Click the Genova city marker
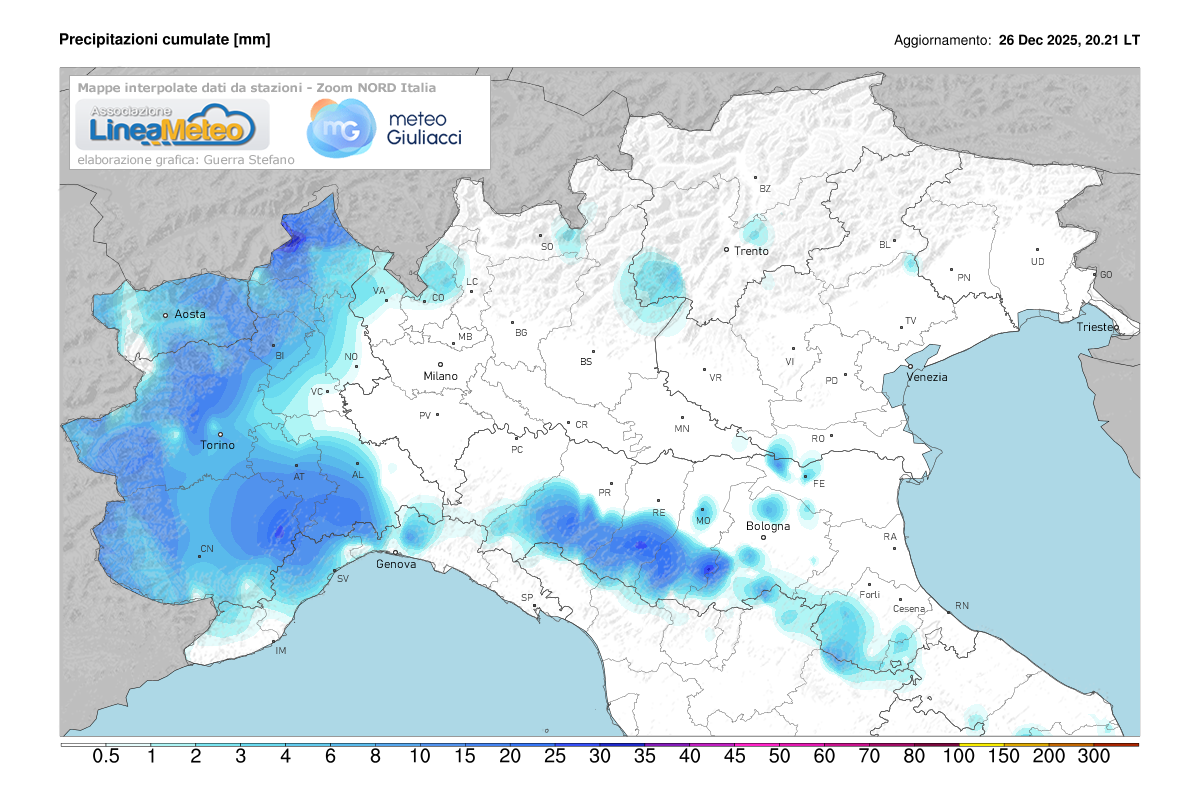The width and height of the screenshot is (1200, 790). pyautogui.click(x=395, y=552)
